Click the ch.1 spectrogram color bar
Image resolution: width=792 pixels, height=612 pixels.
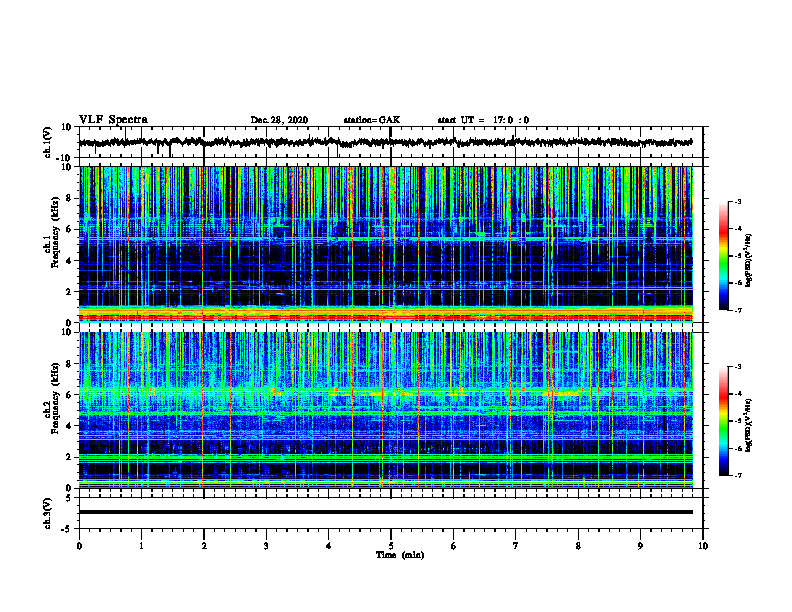tap(723, 256)
